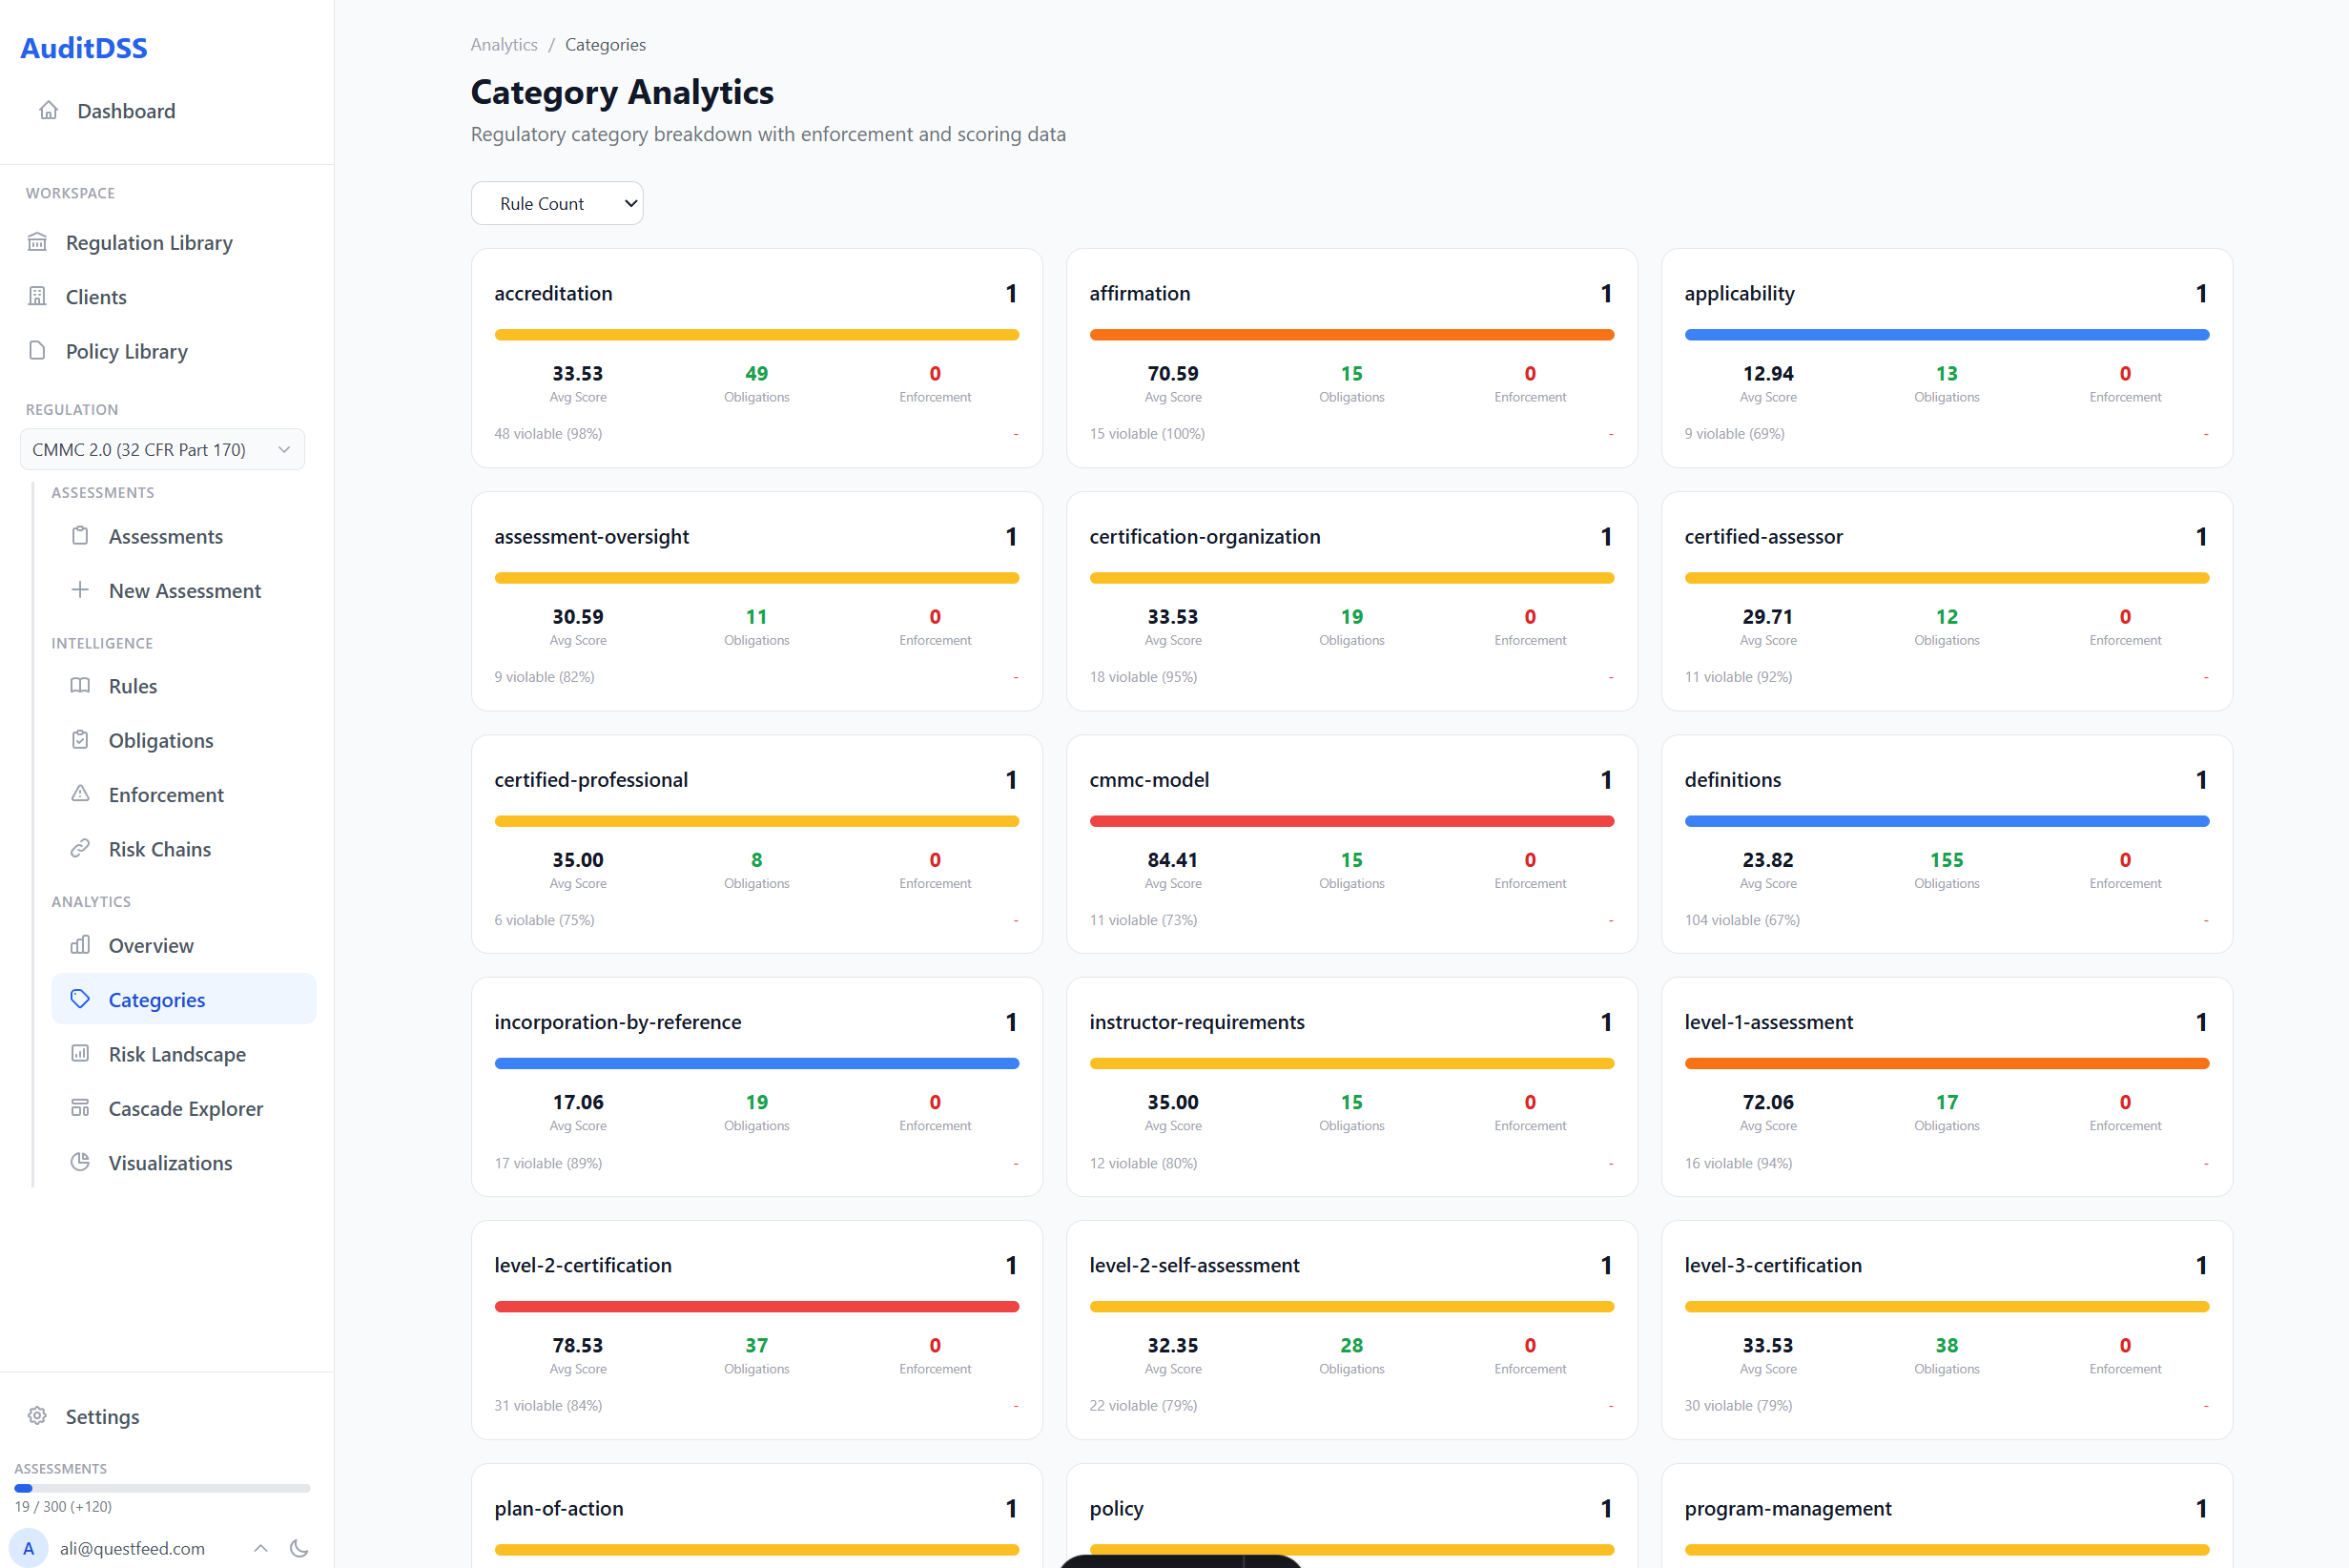Viewport: 2349px width, 1568px height.
Task: Navigate via the Analytics breadcrumb link
Action: click(503, 44)
